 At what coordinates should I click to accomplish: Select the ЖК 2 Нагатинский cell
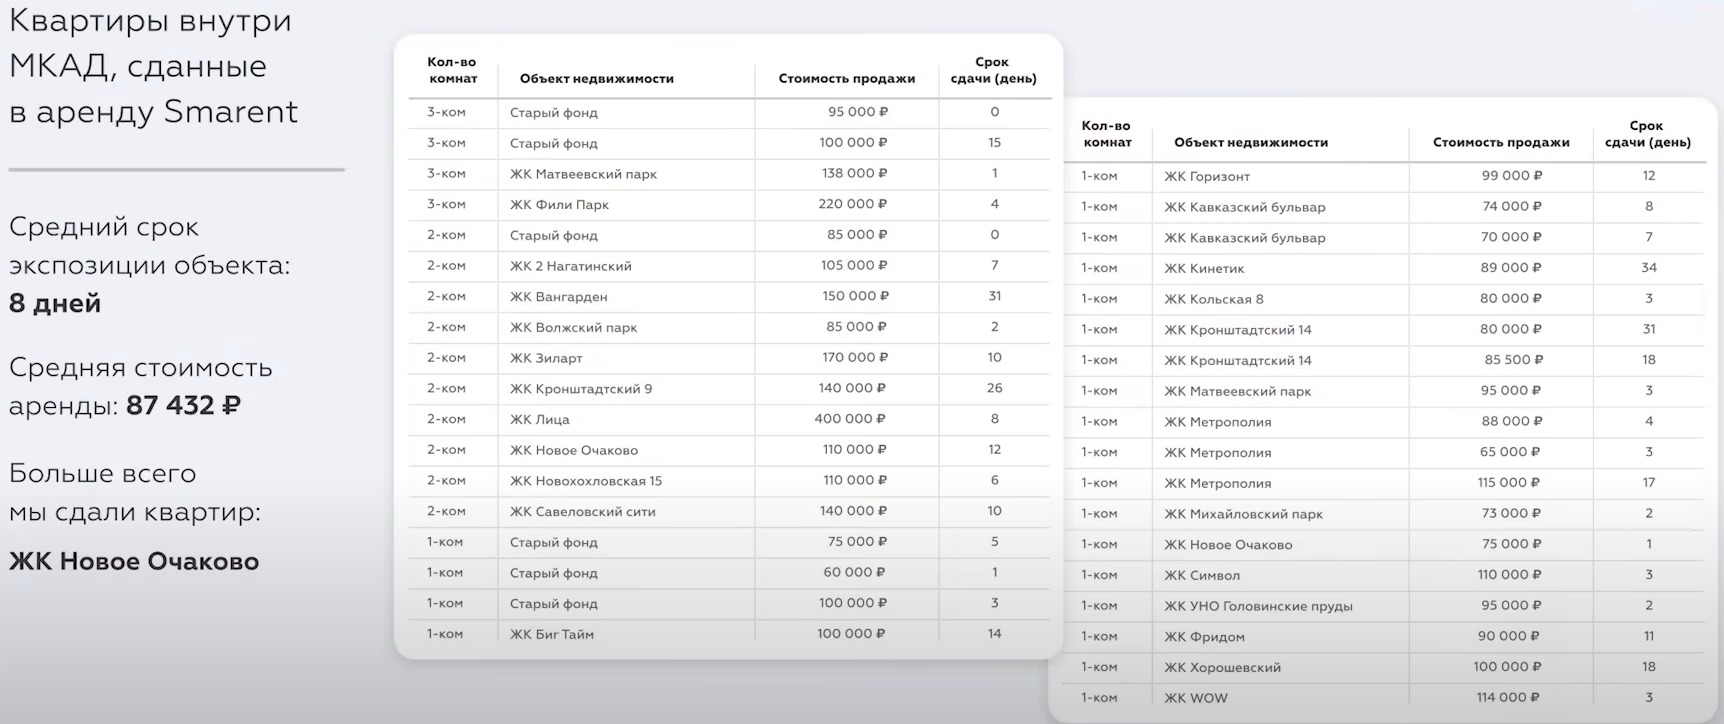[570, 266]
